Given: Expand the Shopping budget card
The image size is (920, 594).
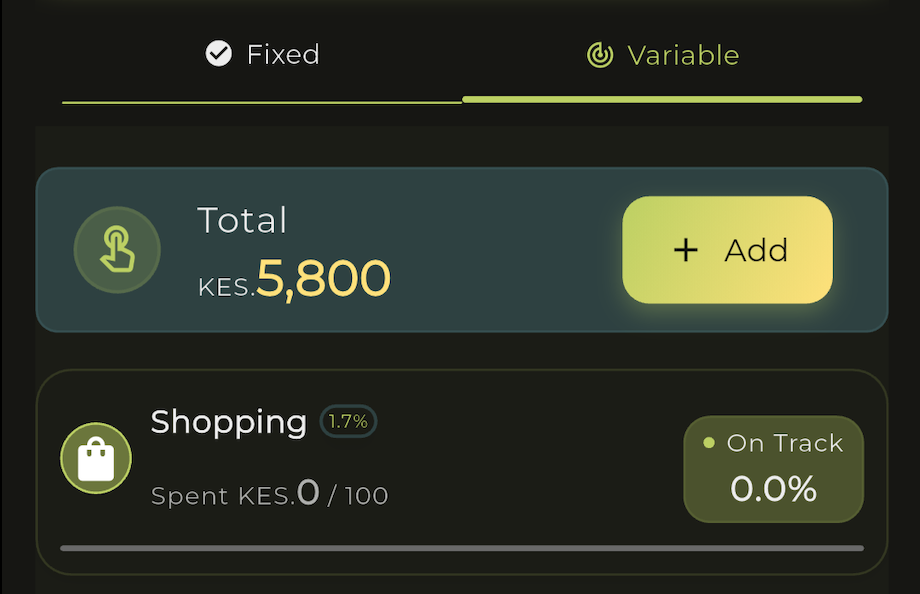Looking at the screenshot, I should (x=460, y=470).
